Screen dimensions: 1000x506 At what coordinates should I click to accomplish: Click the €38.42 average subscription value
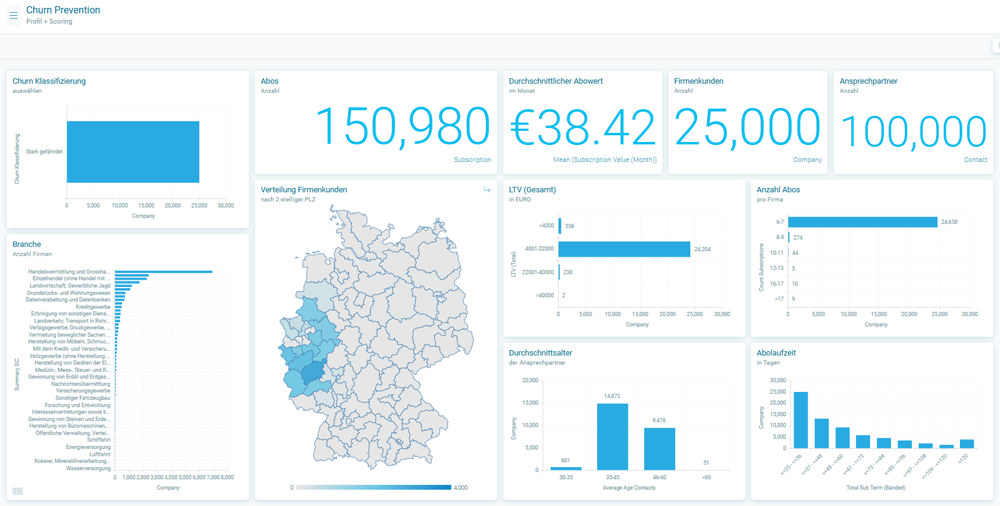click(583, 127)
